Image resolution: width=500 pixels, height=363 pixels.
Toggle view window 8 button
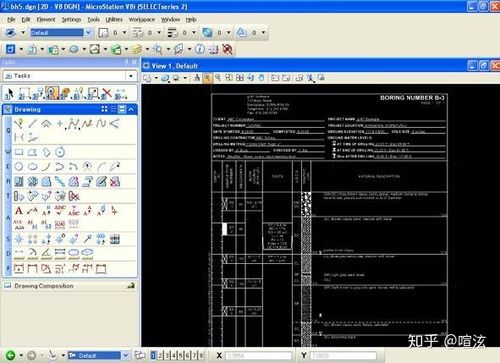point(201,355)
